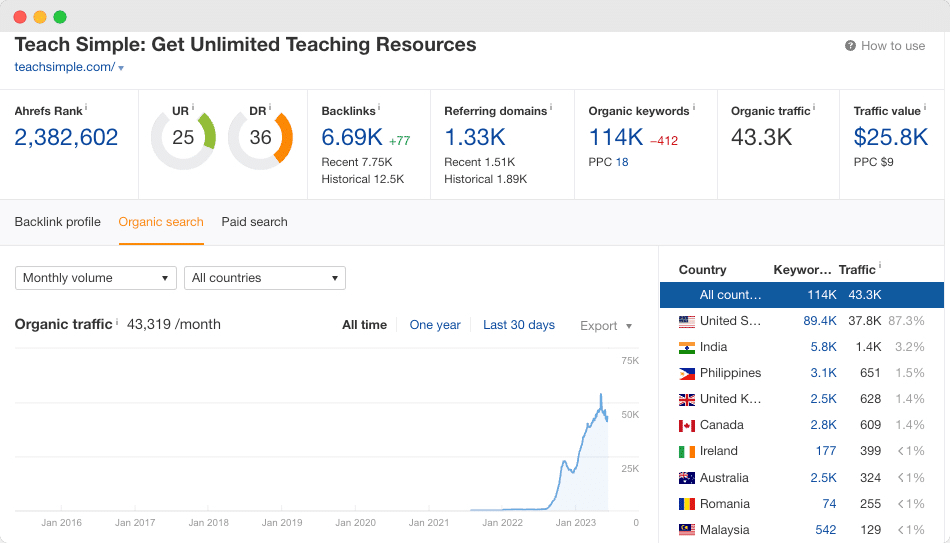This screenshot has height=543, width=950.
Task: Click the info icon next to DR
Action: pos(270,107)
